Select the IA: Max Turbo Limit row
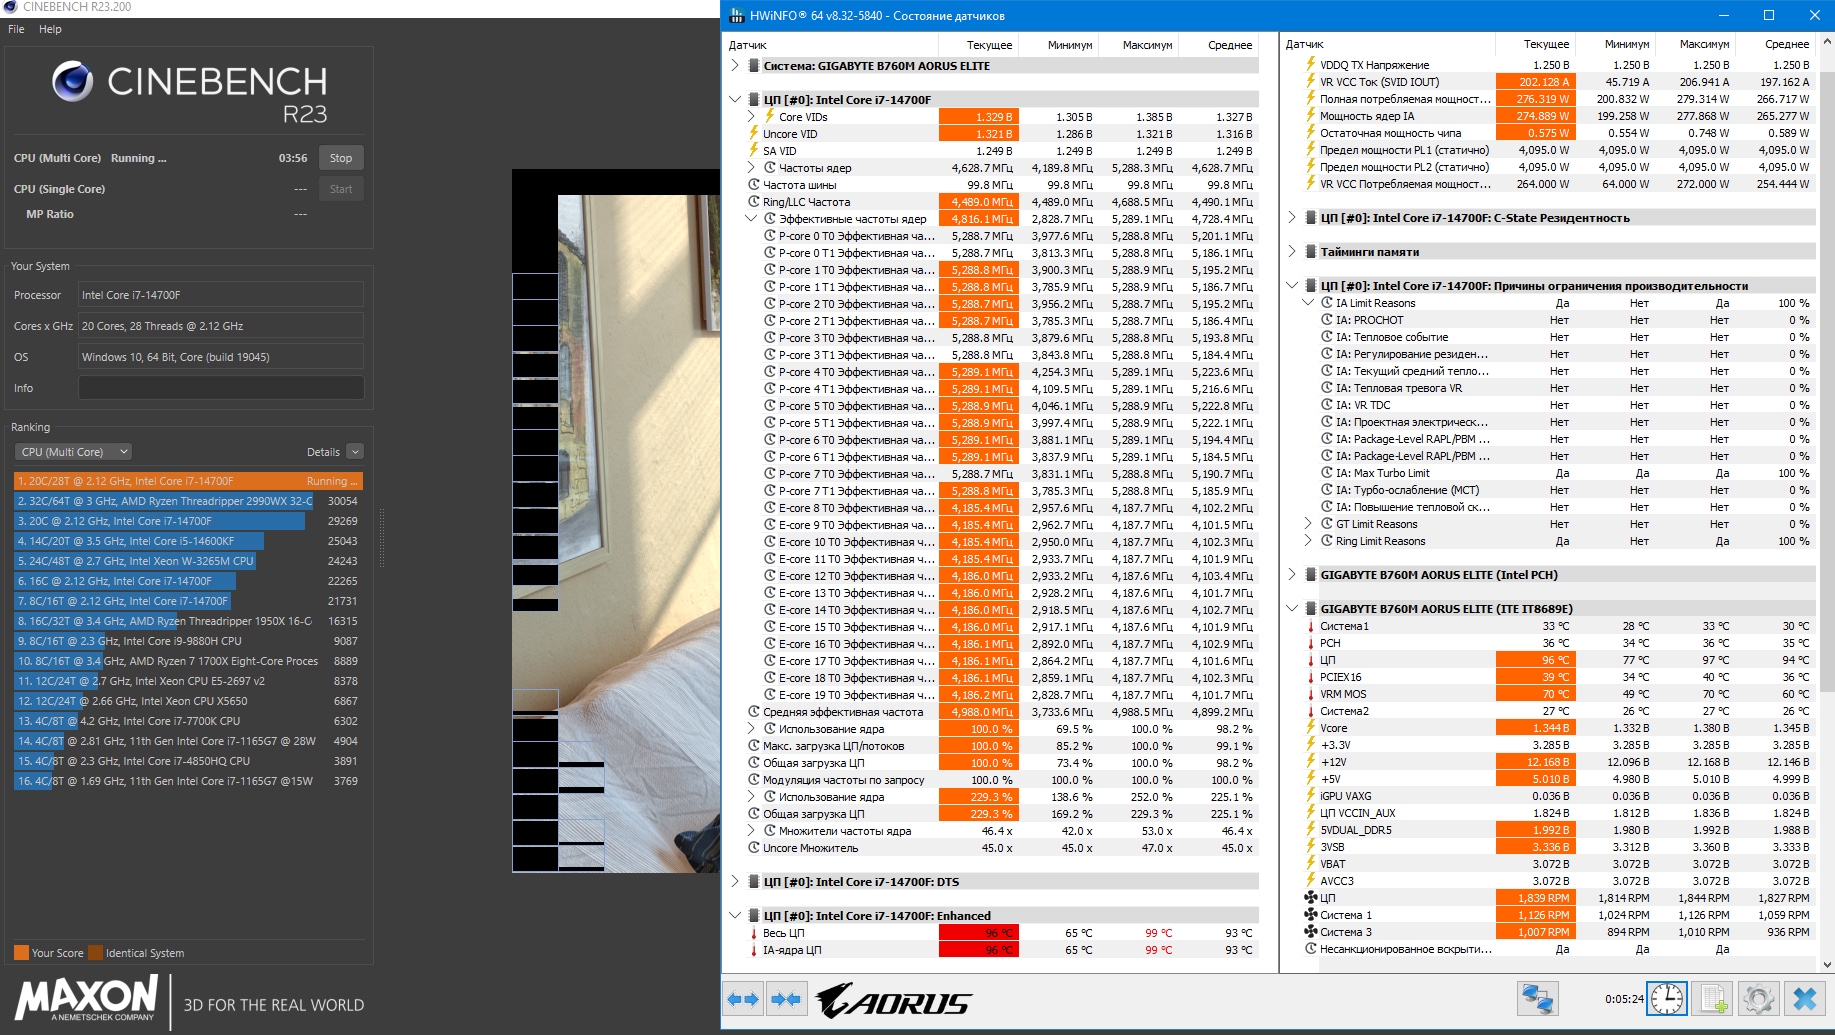 coord(1558,473)
